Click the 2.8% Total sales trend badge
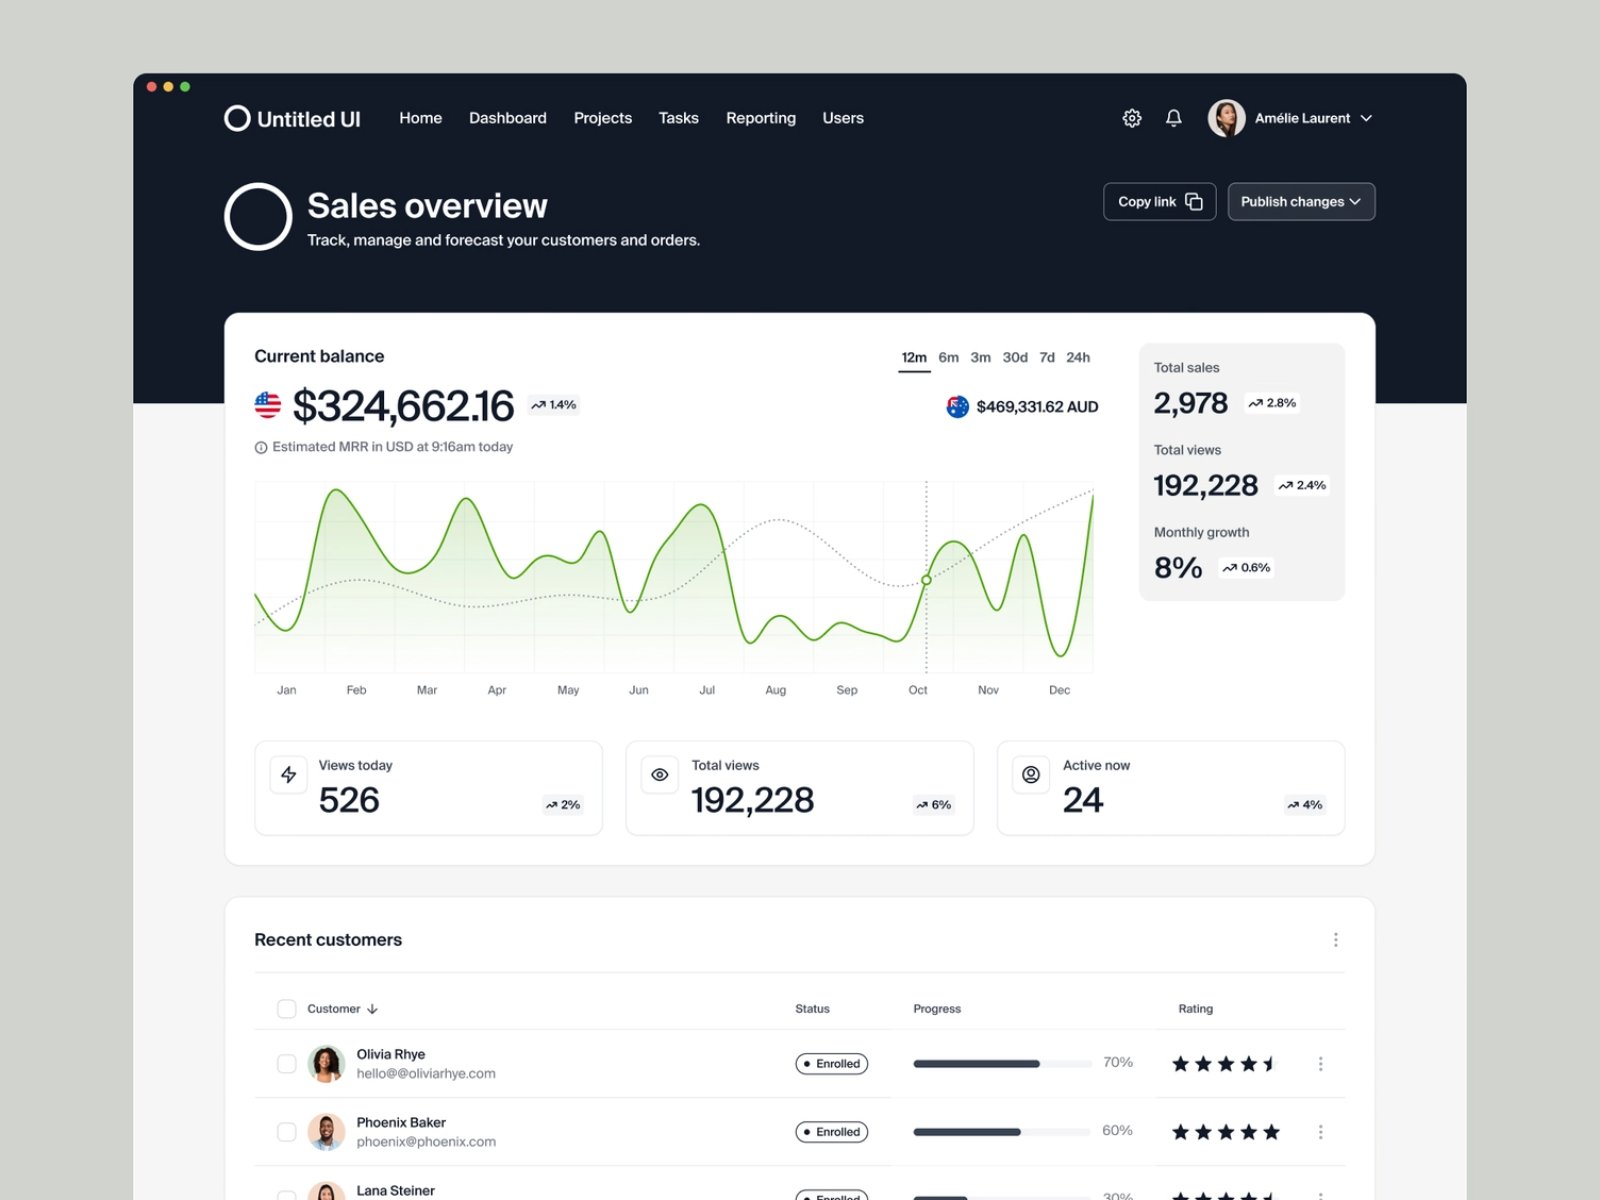The height and width of the screenshot is (1200, 1600). click(x=1272, y=403)
